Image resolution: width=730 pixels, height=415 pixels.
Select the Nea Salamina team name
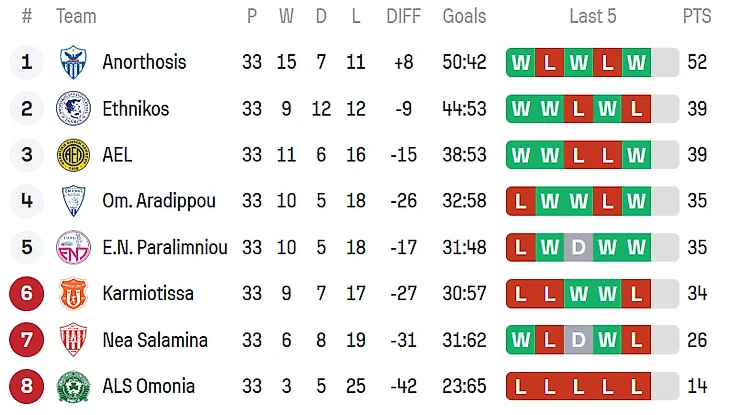(155, 340)
